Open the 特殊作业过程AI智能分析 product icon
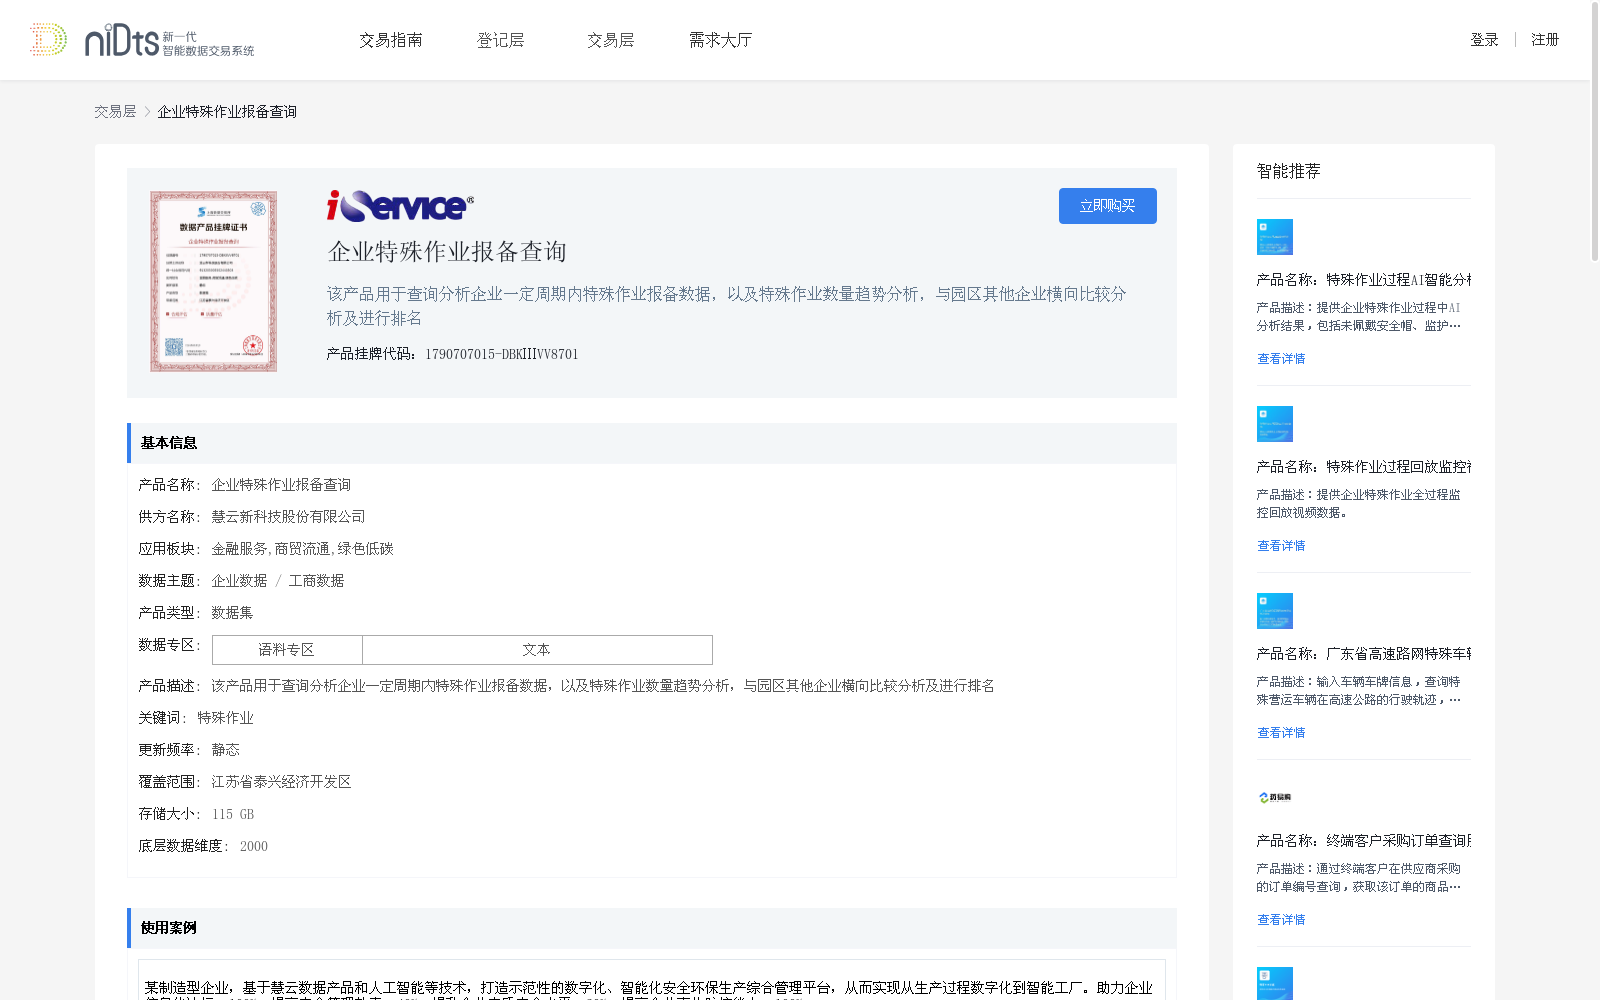 (1275, 237)
